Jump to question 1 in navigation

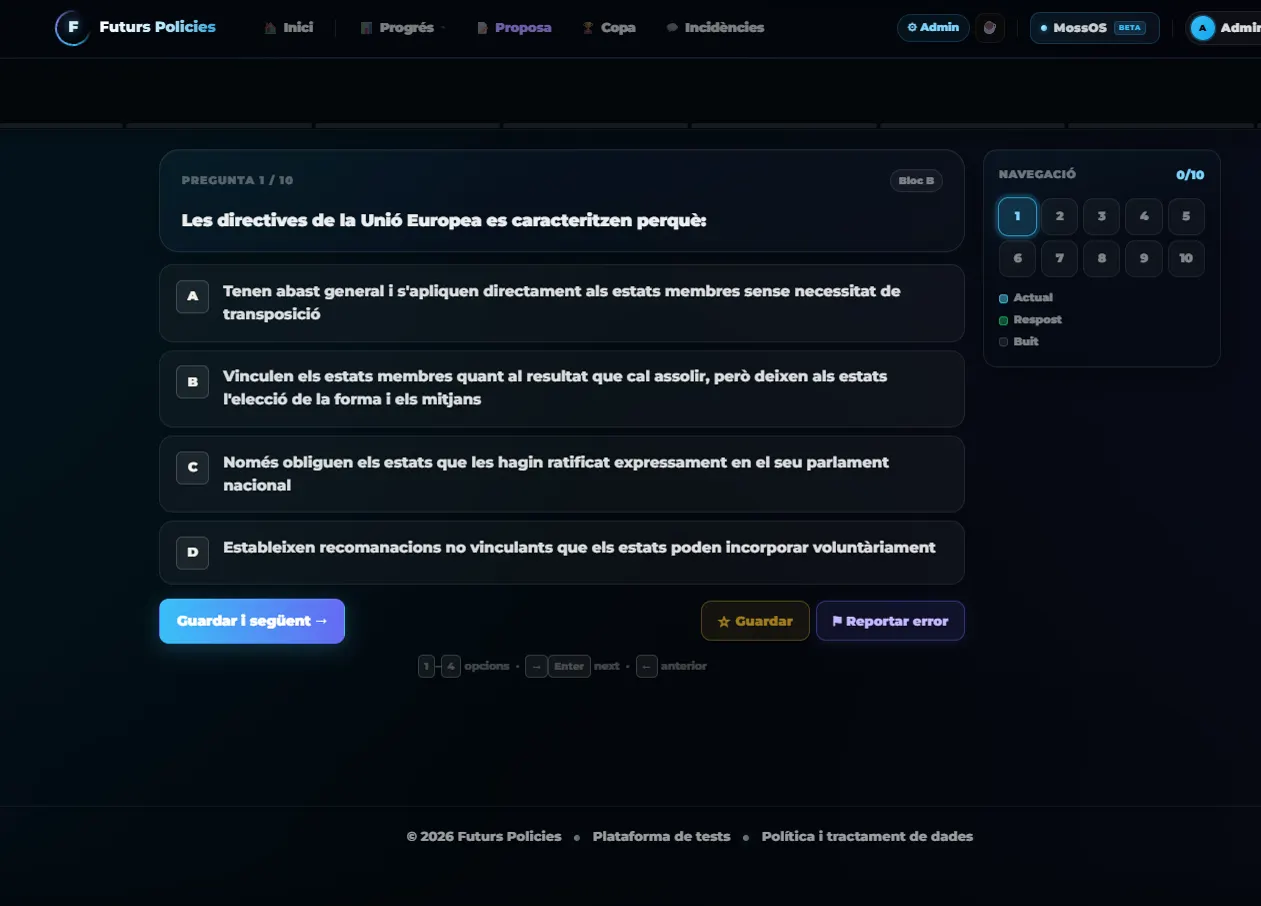coord(1017,216)
